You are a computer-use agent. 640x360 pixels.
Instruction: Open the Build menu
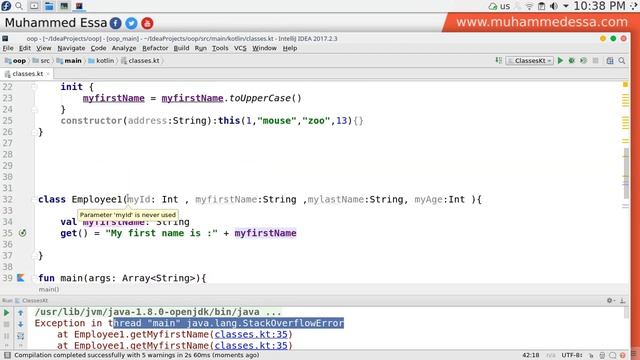click(181, 48)
